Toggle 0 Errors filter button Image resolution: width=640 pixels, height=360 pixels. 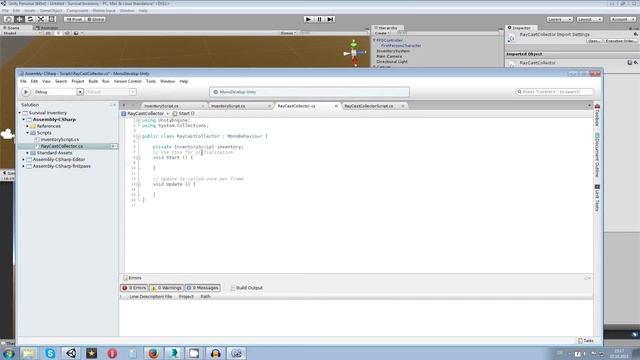(134, 288)
